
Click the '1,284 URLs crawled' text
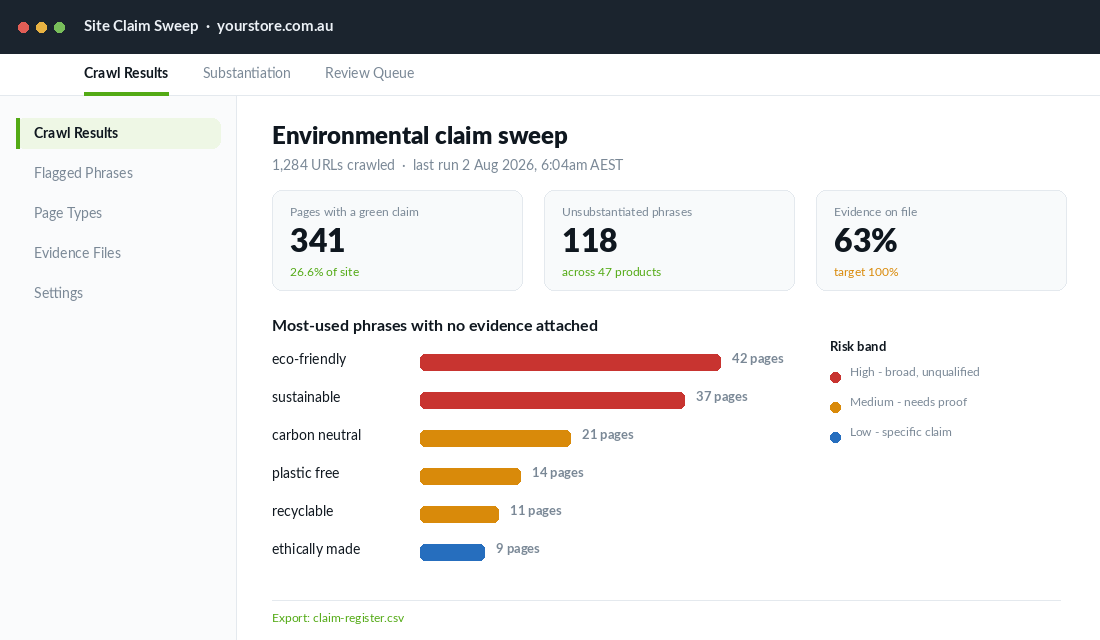[x=333, y=165]
